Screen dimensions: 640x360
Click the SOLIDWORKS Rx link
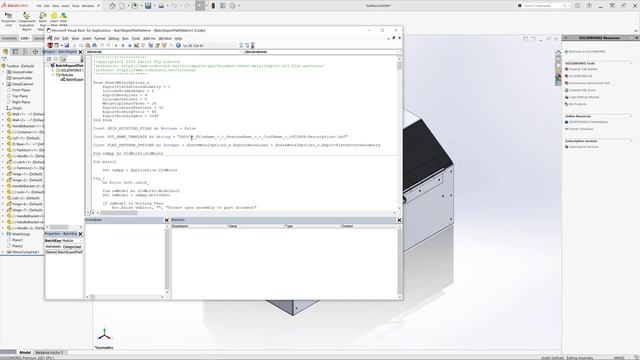click(x=580, y=76)
